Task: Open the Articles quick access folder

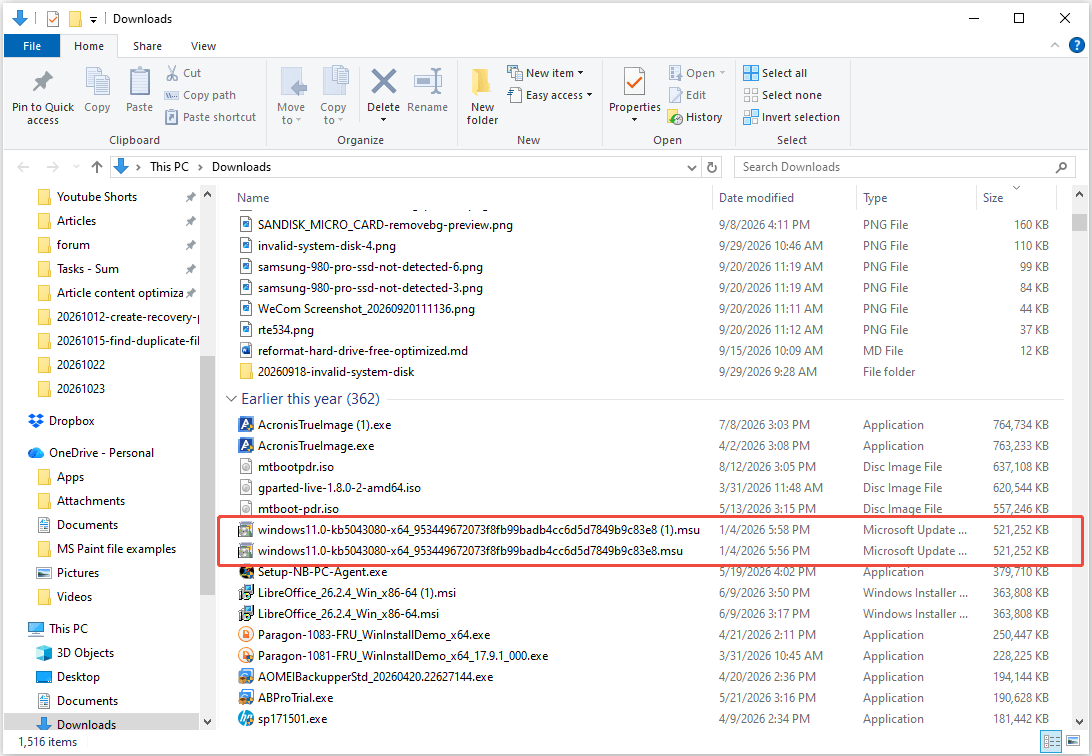Action: (77, 221)
